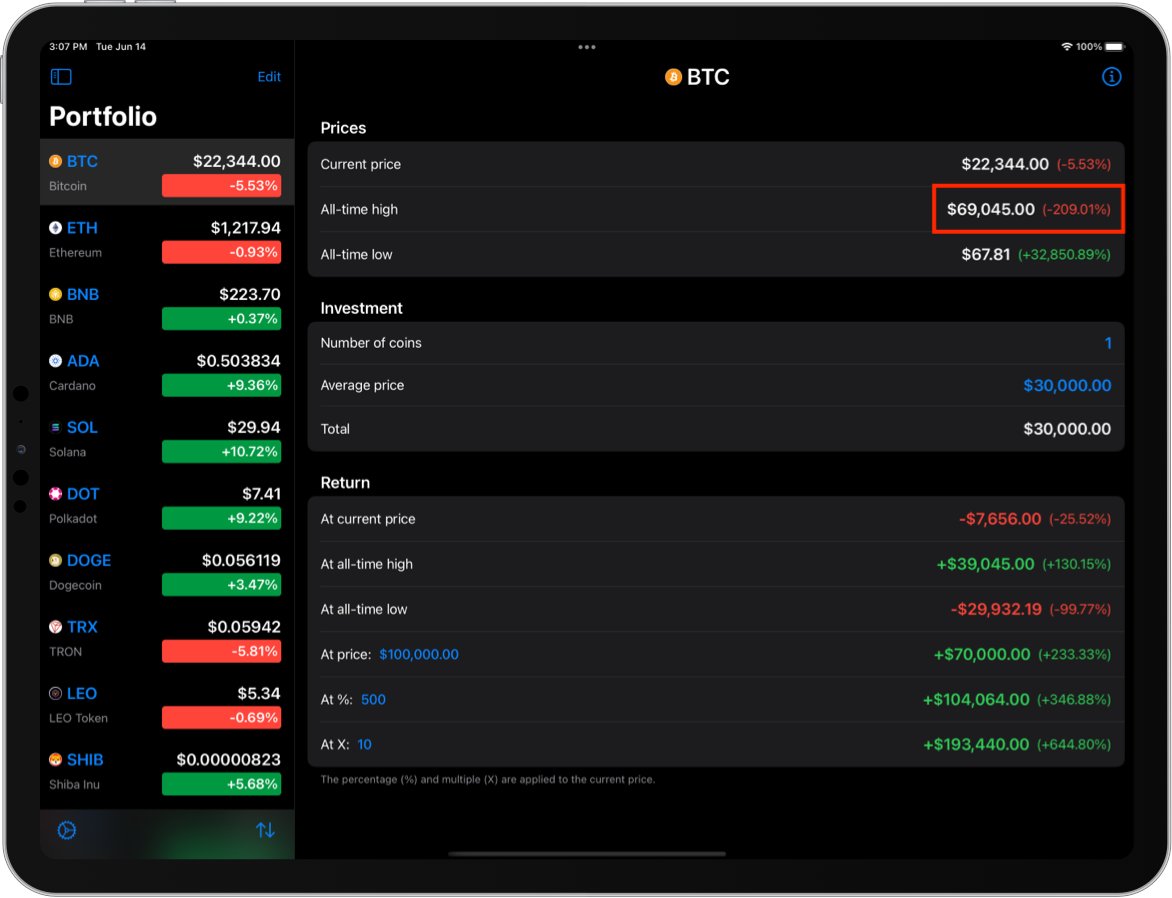This screenshot has width=1172, height=898.
Task: Edit the Number of coins value 1
Action: point(1108,343)
